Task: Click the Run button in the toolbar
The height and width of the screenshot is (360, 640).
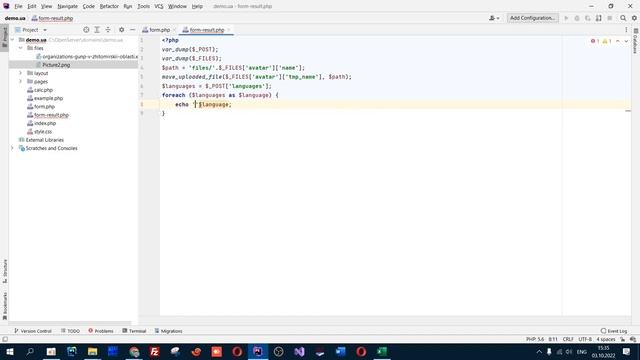Action: tap(566, 18)
